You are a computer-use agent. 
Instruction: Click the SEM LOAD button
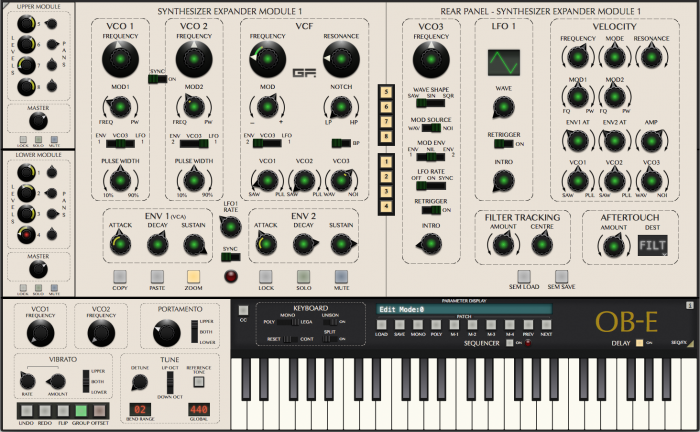pos(524,276)
